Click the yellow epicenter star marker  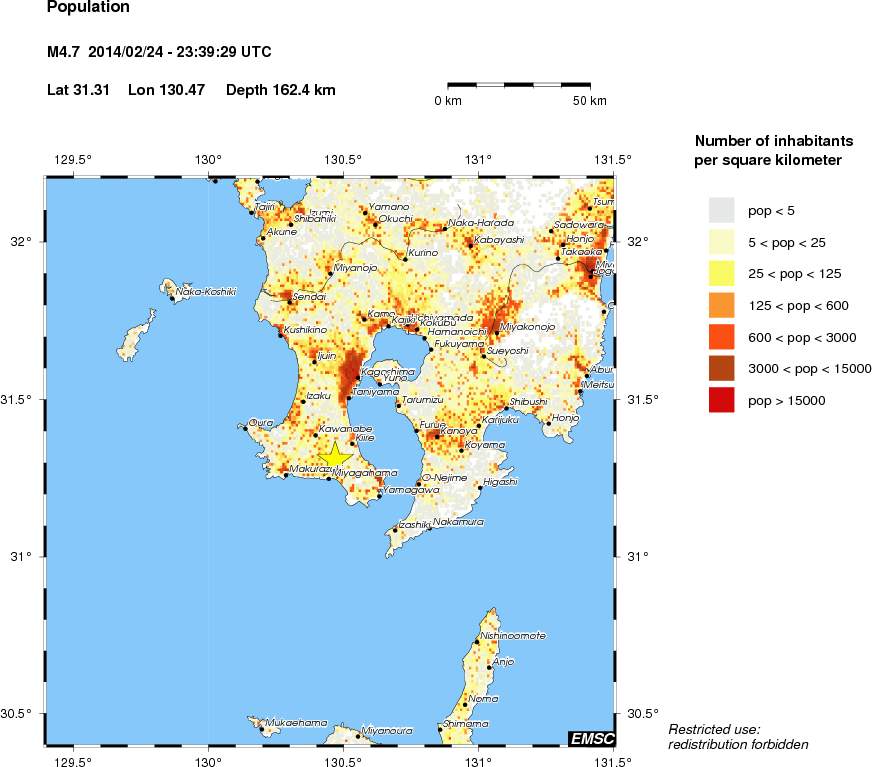click(335, 455)
